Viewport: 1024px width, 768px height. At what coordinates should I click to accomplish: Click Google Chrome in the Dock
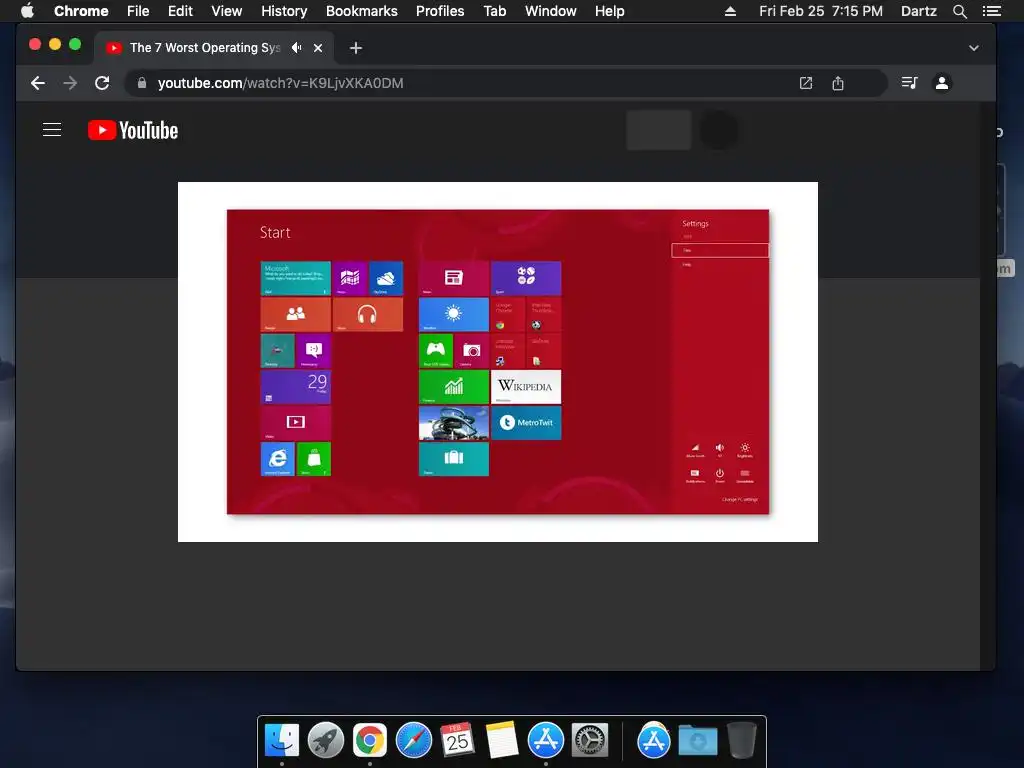[370, 740]
